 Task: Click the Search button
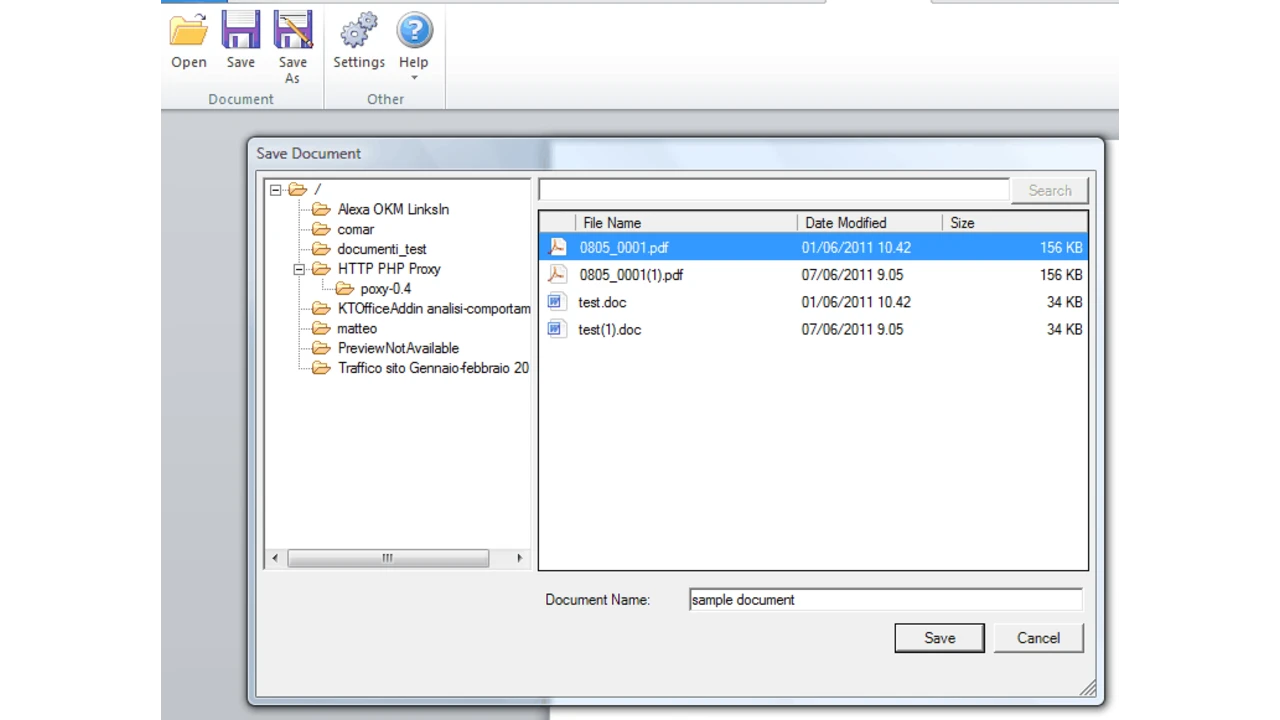[x=1049, y=190]
